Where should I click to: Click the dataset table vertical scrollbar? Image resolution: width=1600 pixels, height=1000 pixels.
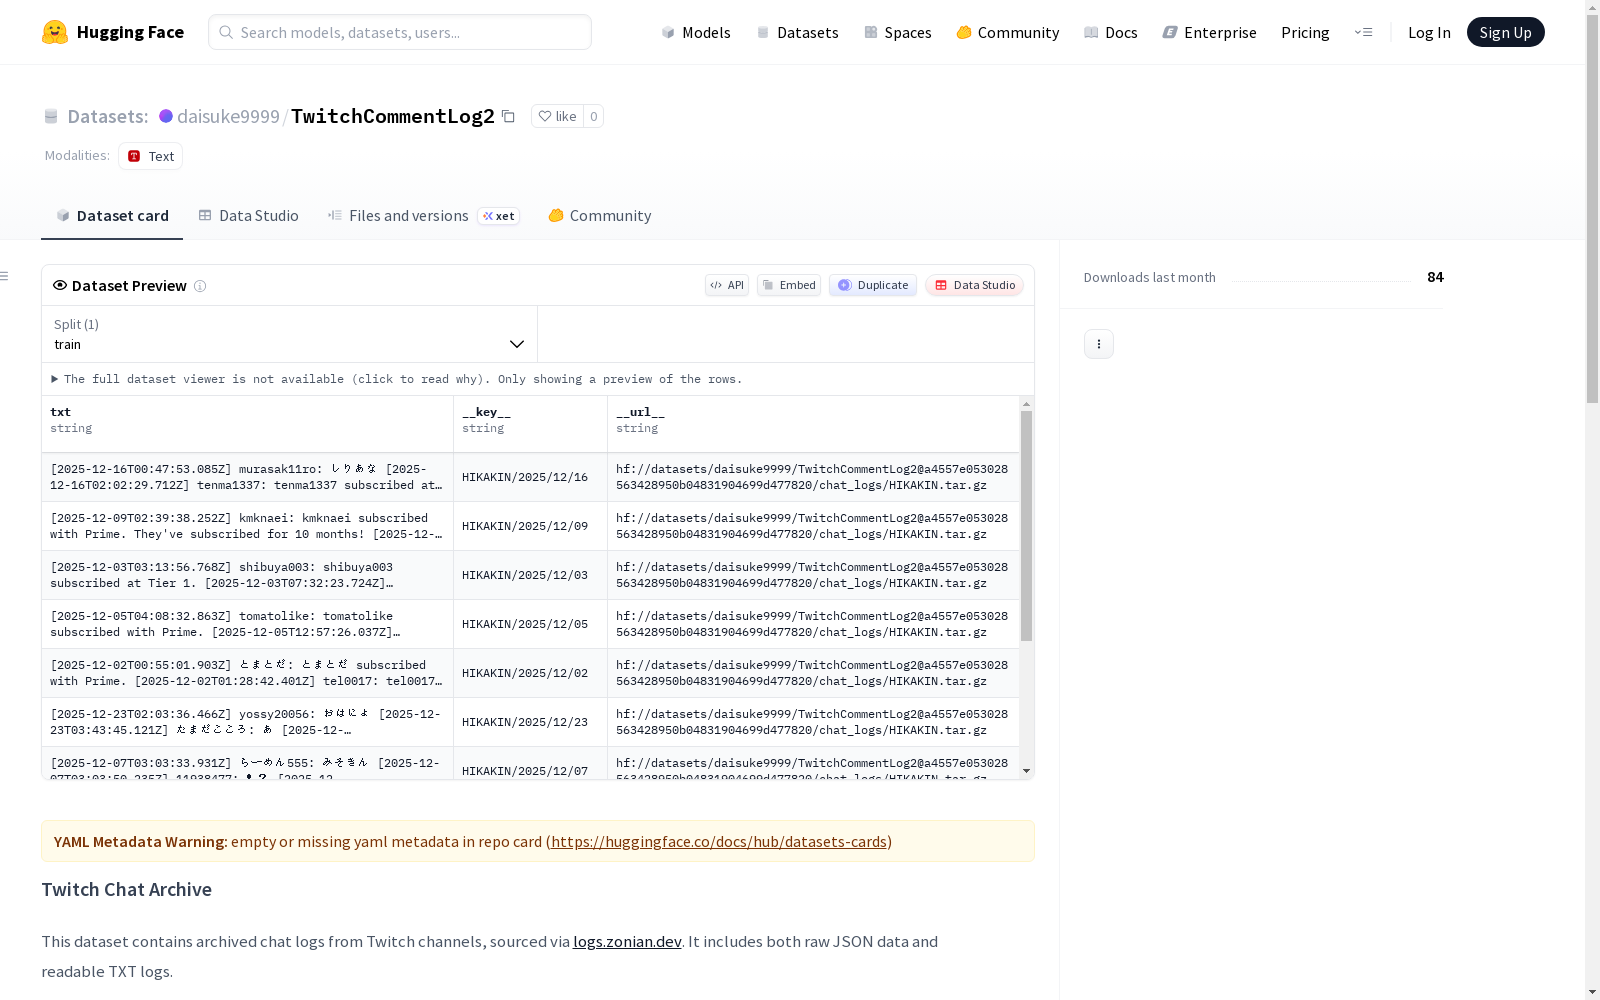1026,526
